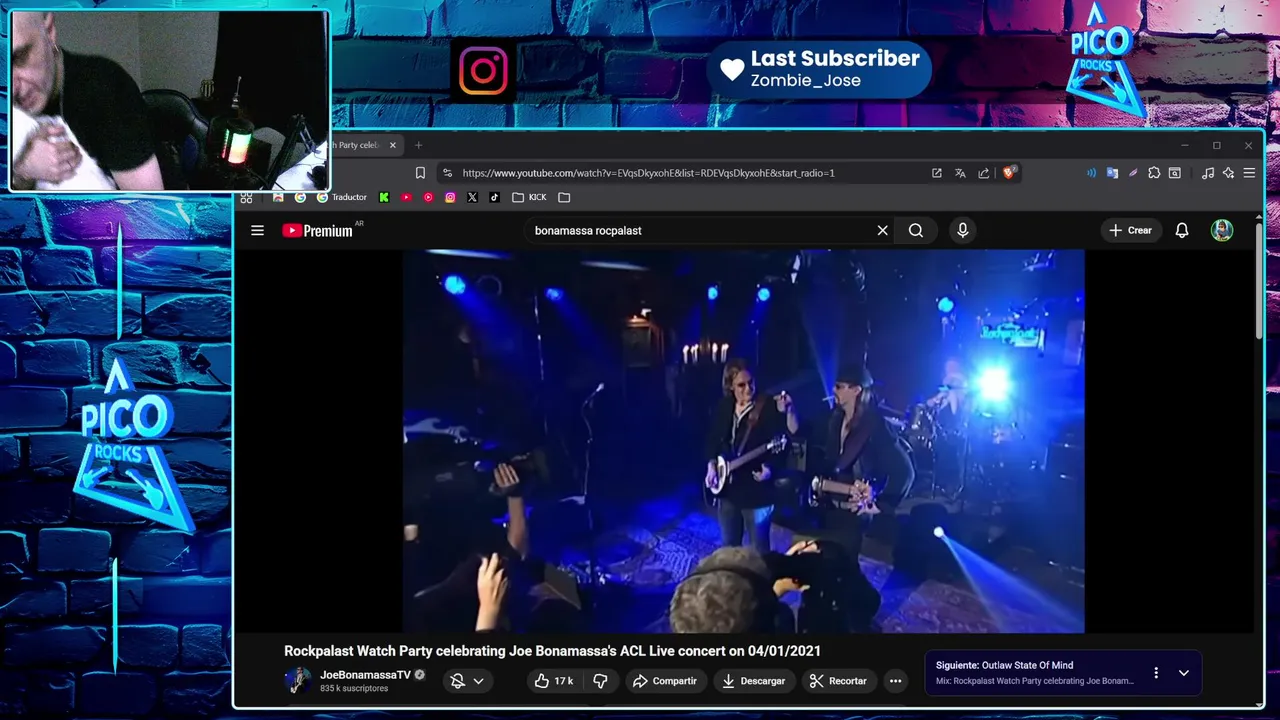Open the X bookmark in the bookmarks bar
Viewport: 1280px width, 720px height.
pyautogui.click(x=472, y=197)
